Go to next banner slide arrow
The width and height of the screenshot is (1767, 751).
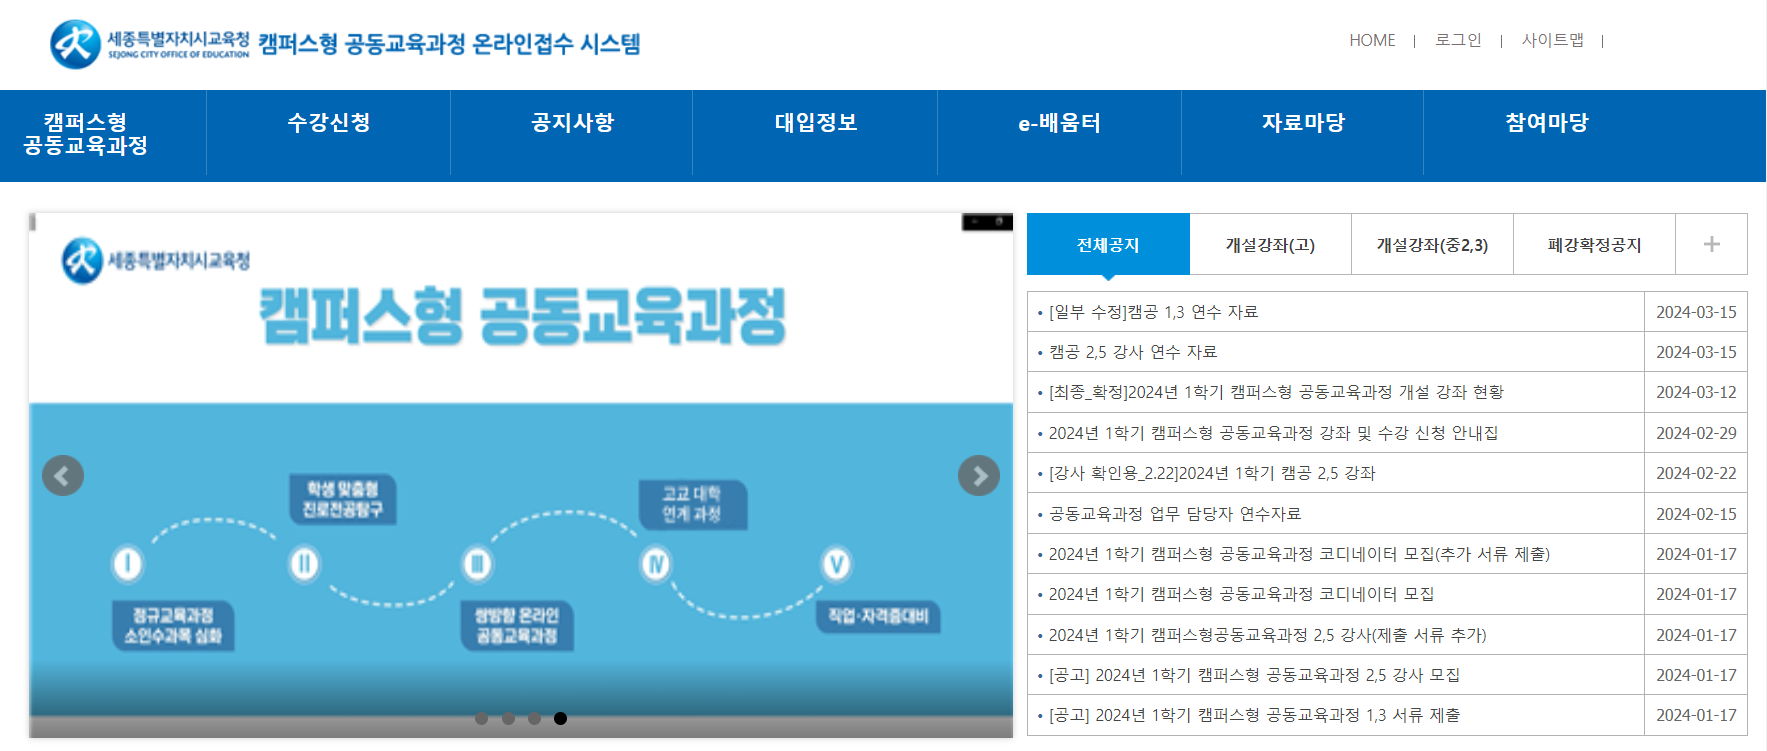(x=979, y=475)
